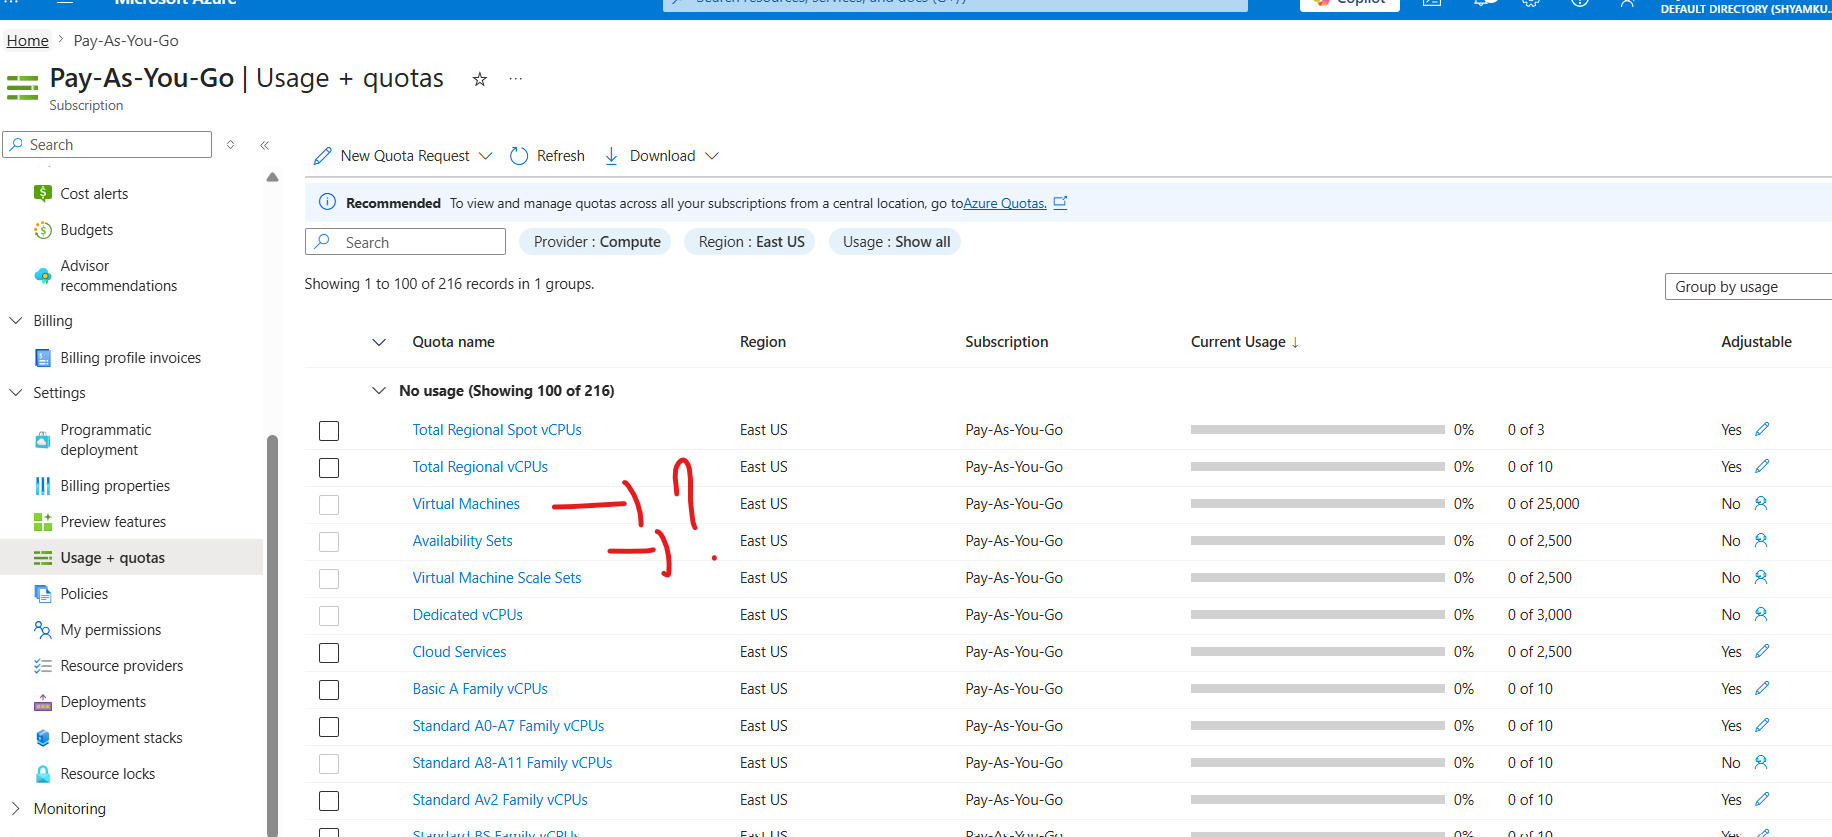
Task: Click the Budgets sidebar icon
Action: (x=42, y=230)
